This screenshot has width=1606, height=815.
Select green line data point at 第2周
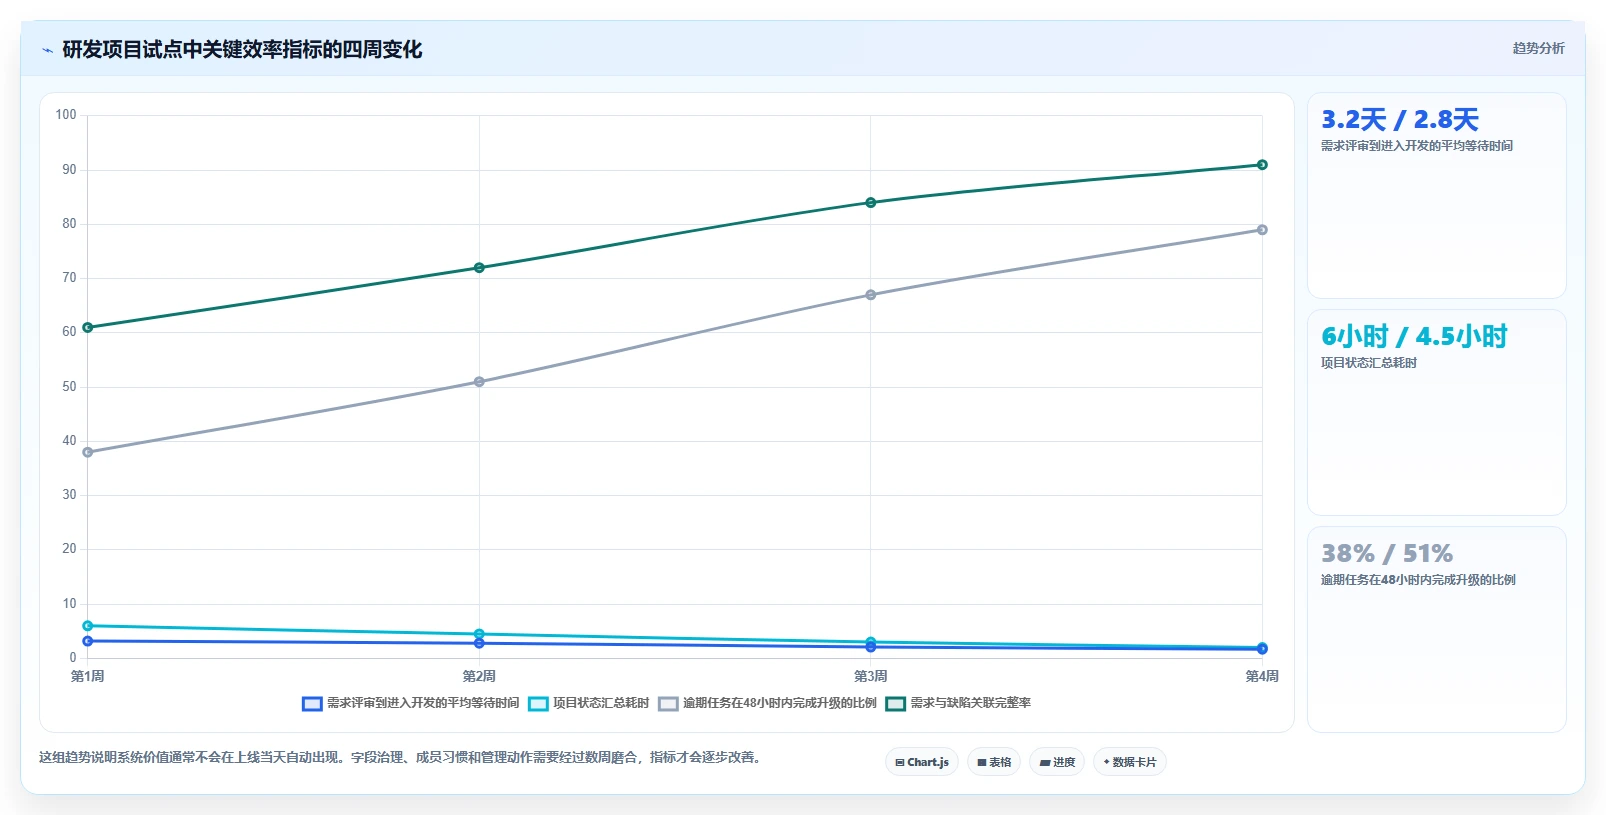tap(479, 268)
